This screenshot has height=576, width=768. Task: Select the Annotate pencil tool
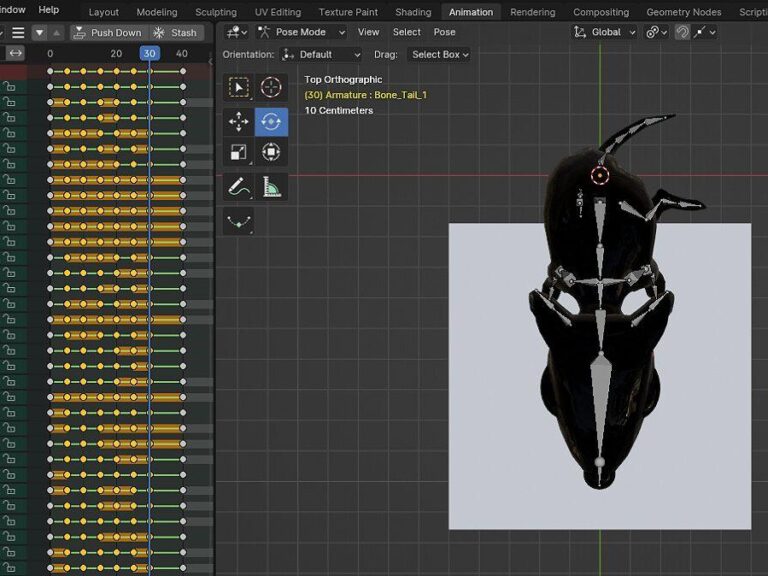(x=239, y=186)
